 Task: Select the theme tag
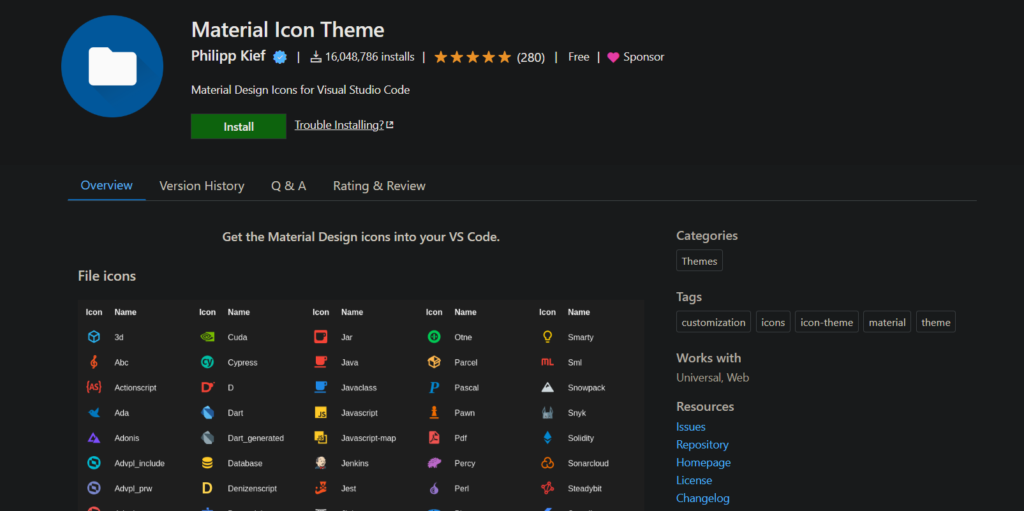pos(936,322)
